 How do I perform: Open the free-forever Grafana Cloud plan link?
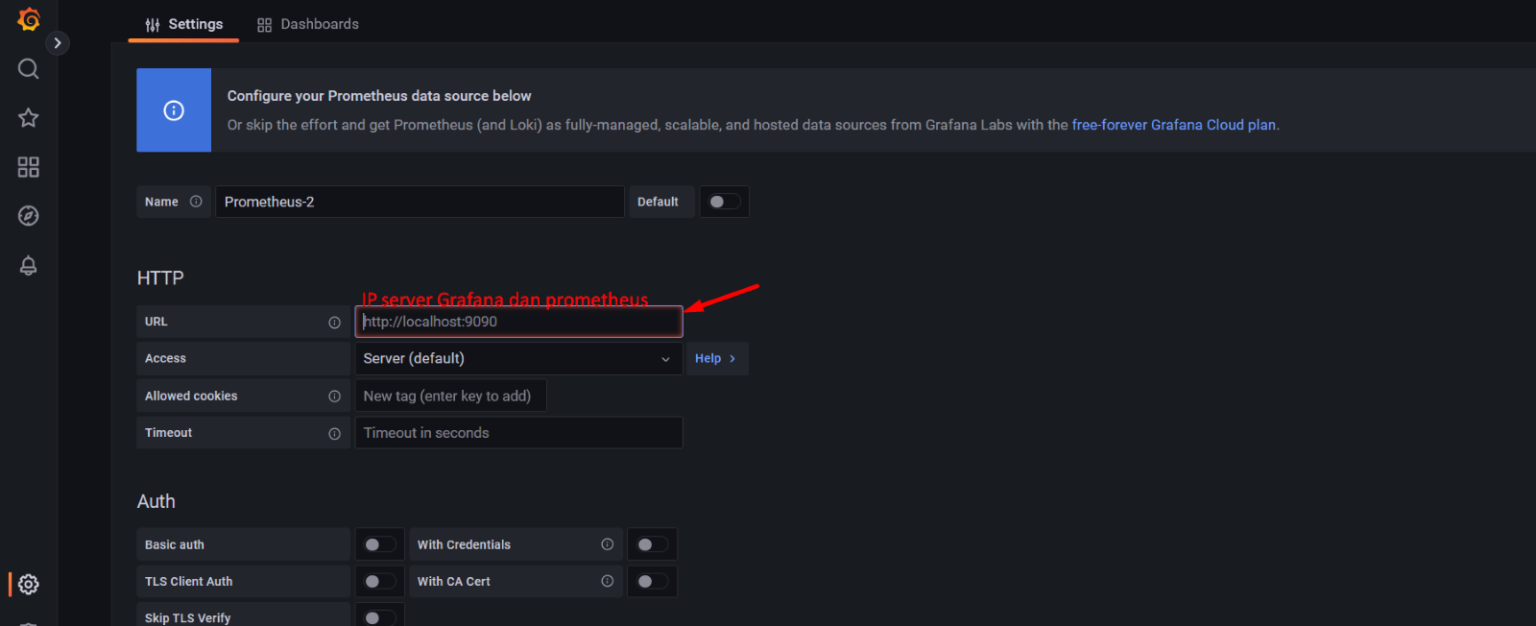tap(1173, 125)
